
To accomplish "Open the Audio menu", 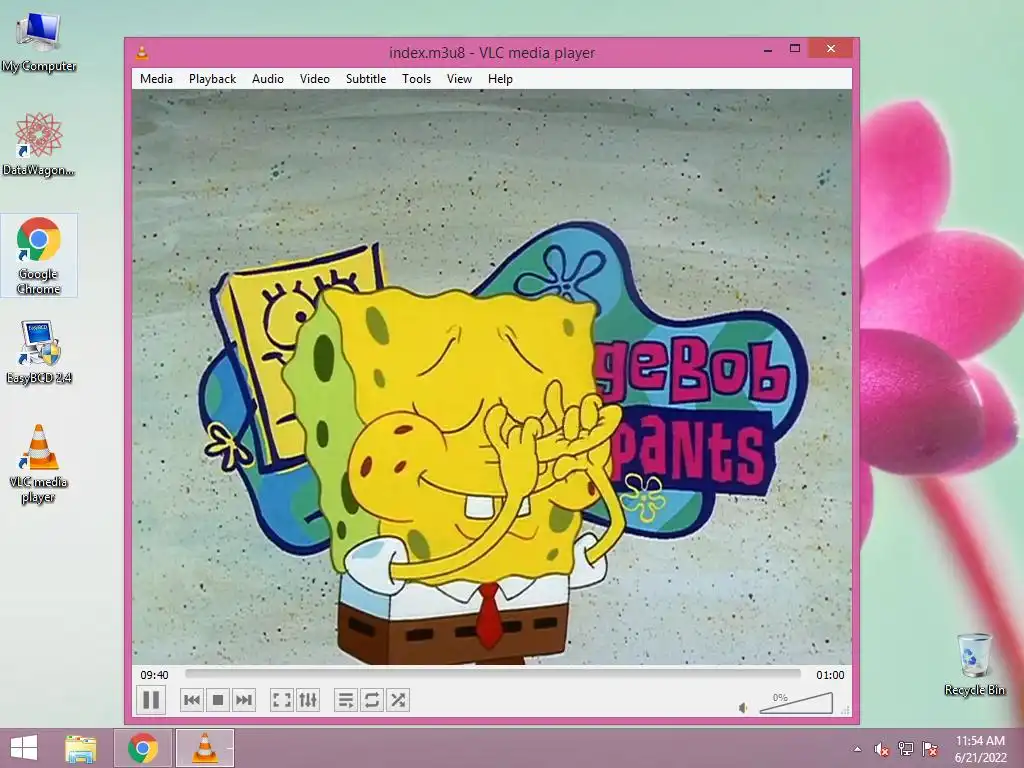I will [x=268, y=78].
